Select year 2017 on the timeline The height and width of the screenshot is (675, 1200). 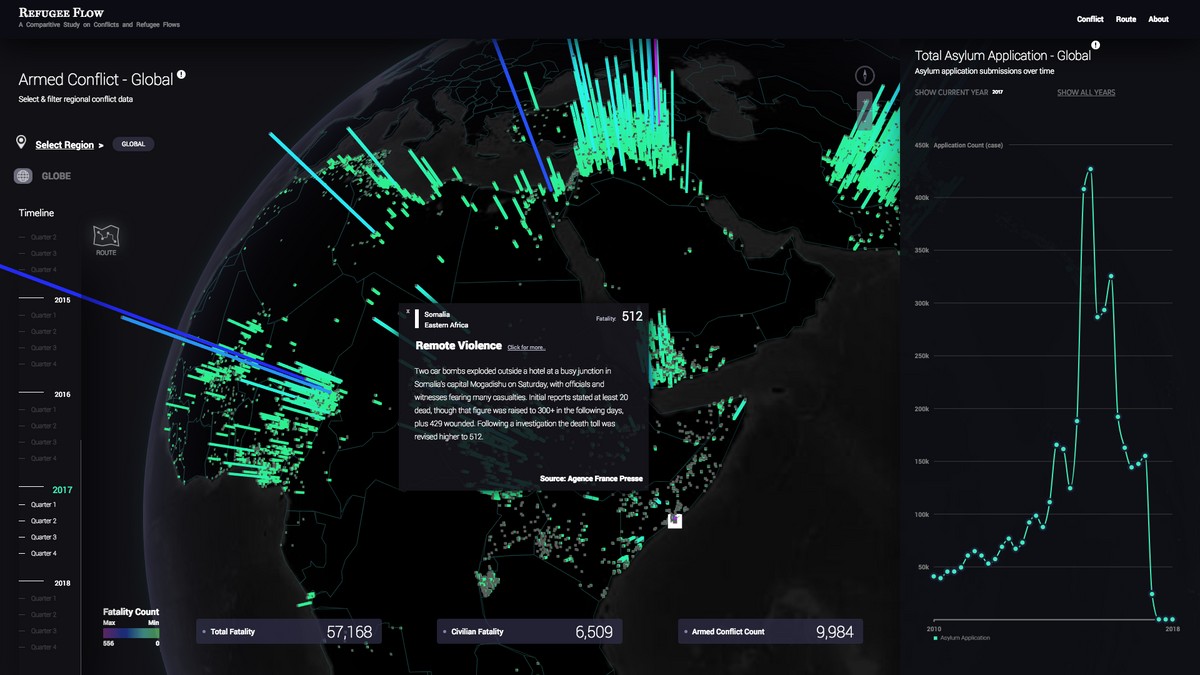click(62, 490)
